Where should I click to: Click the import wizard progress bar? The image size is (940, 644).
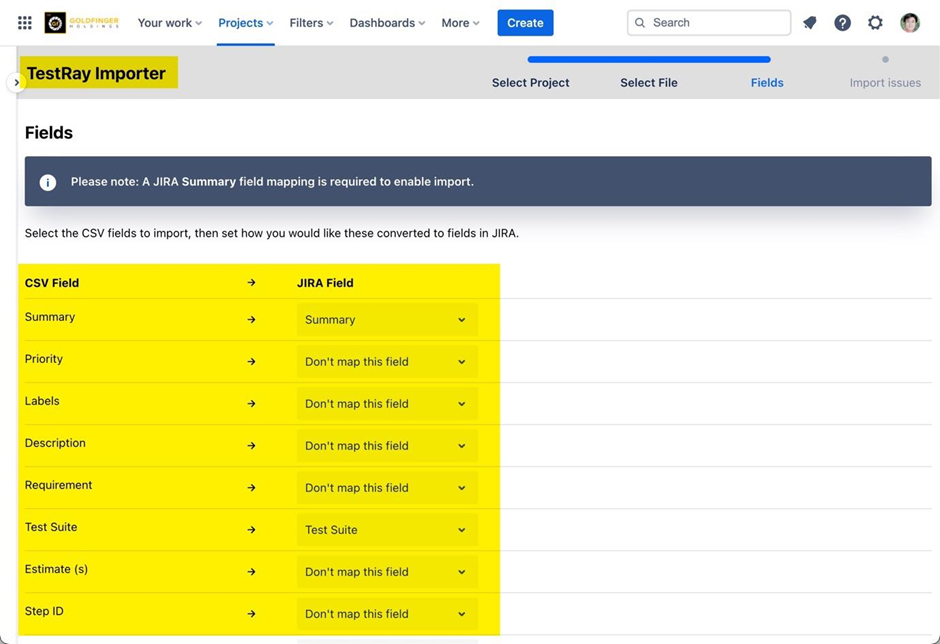(649, 60)
